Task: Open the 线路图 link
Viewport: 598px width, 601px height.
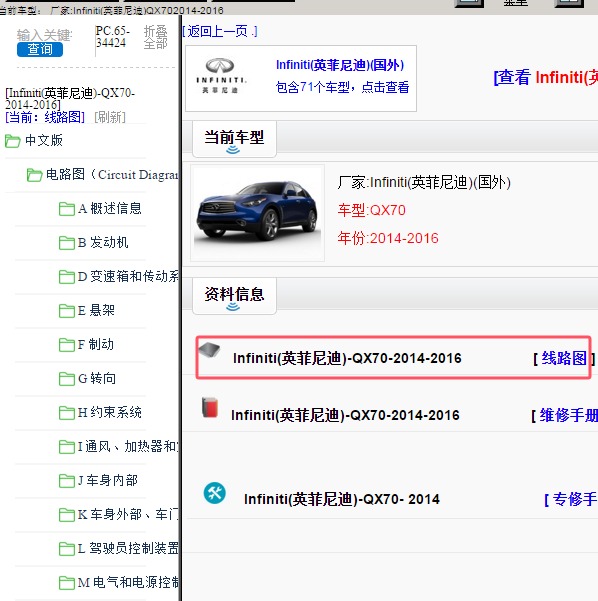Action: pos(564,358)
